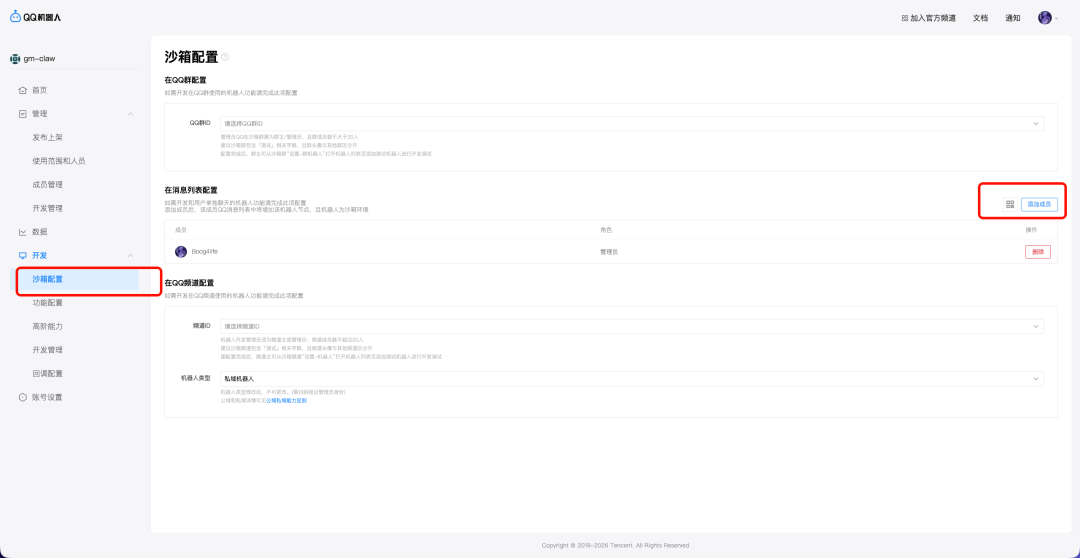The height and width of the screenshot is (558, 1080).
Task: Click 频道ID field label
Action: pos(200,326)
